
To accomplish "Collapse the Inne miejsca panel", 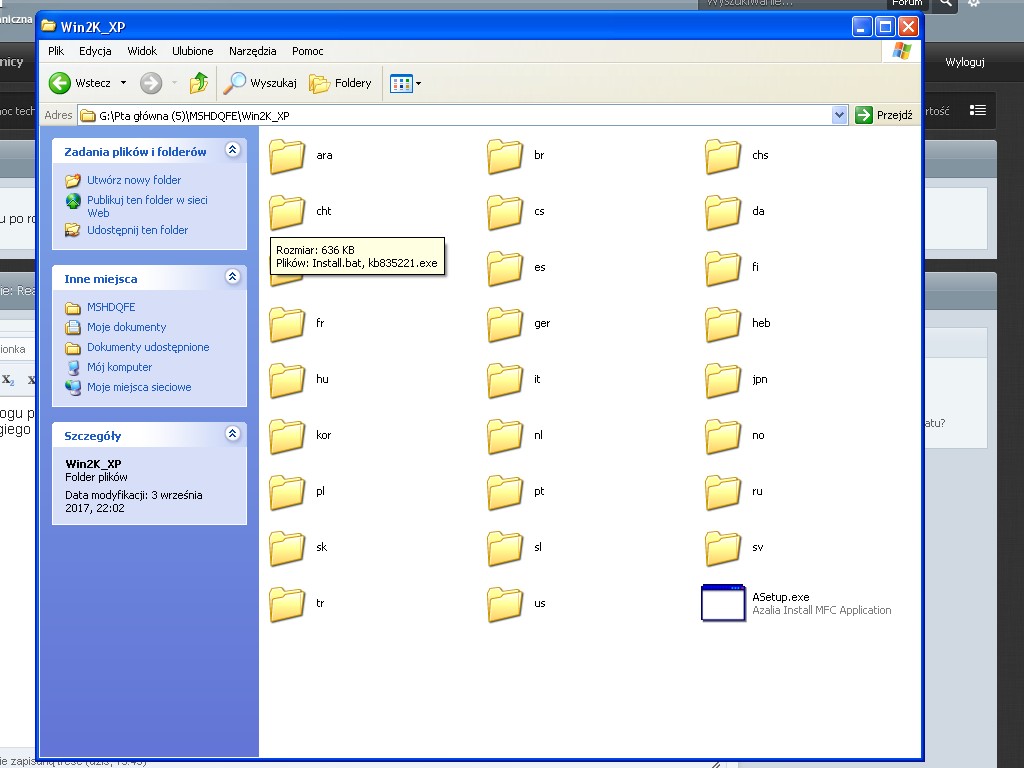I will point(232,277).
